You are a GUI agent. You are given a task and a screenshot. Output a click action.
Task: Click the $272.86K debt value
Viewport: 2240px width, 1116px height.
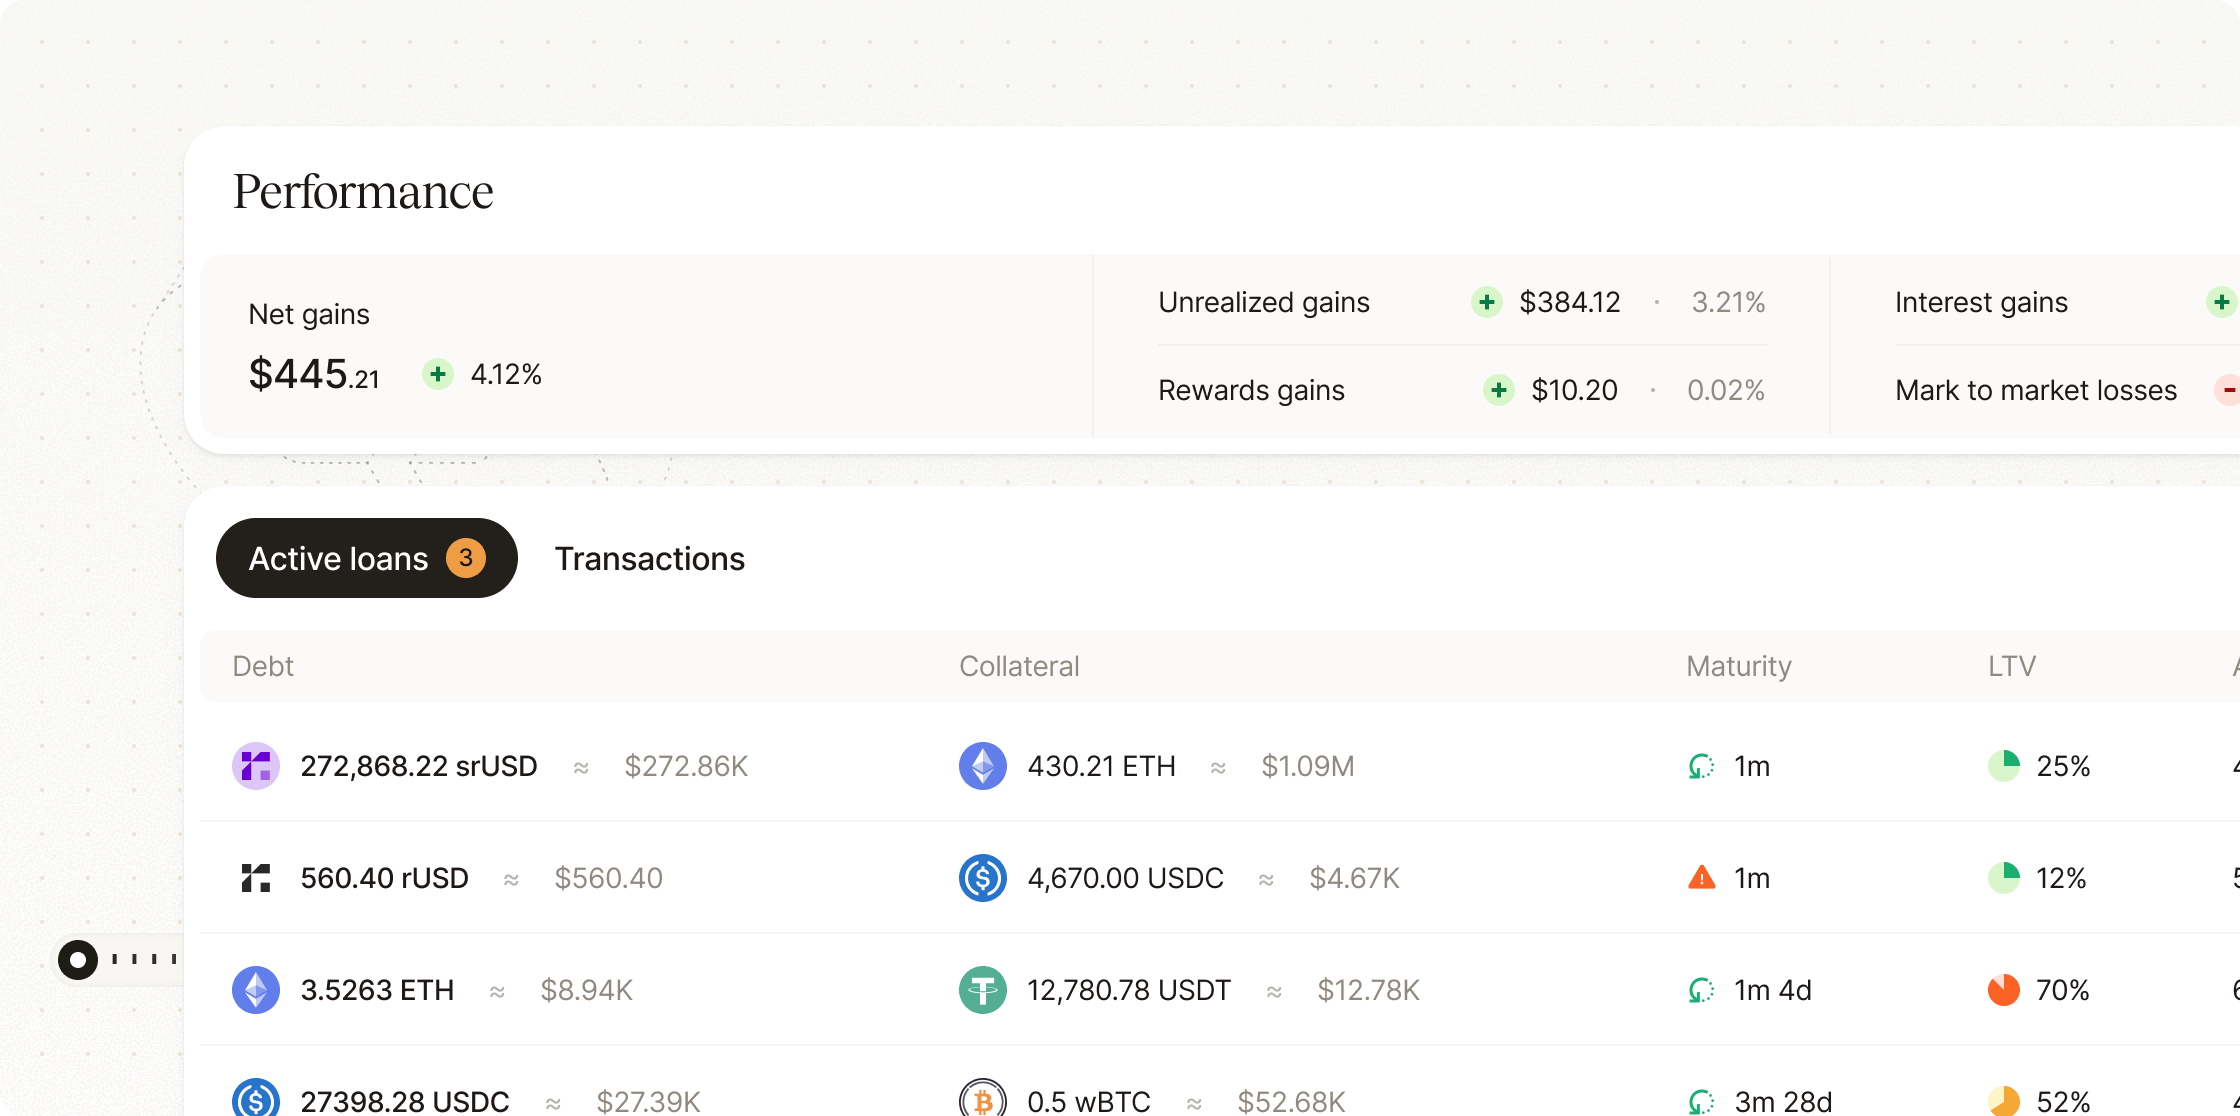pos(686,766)
